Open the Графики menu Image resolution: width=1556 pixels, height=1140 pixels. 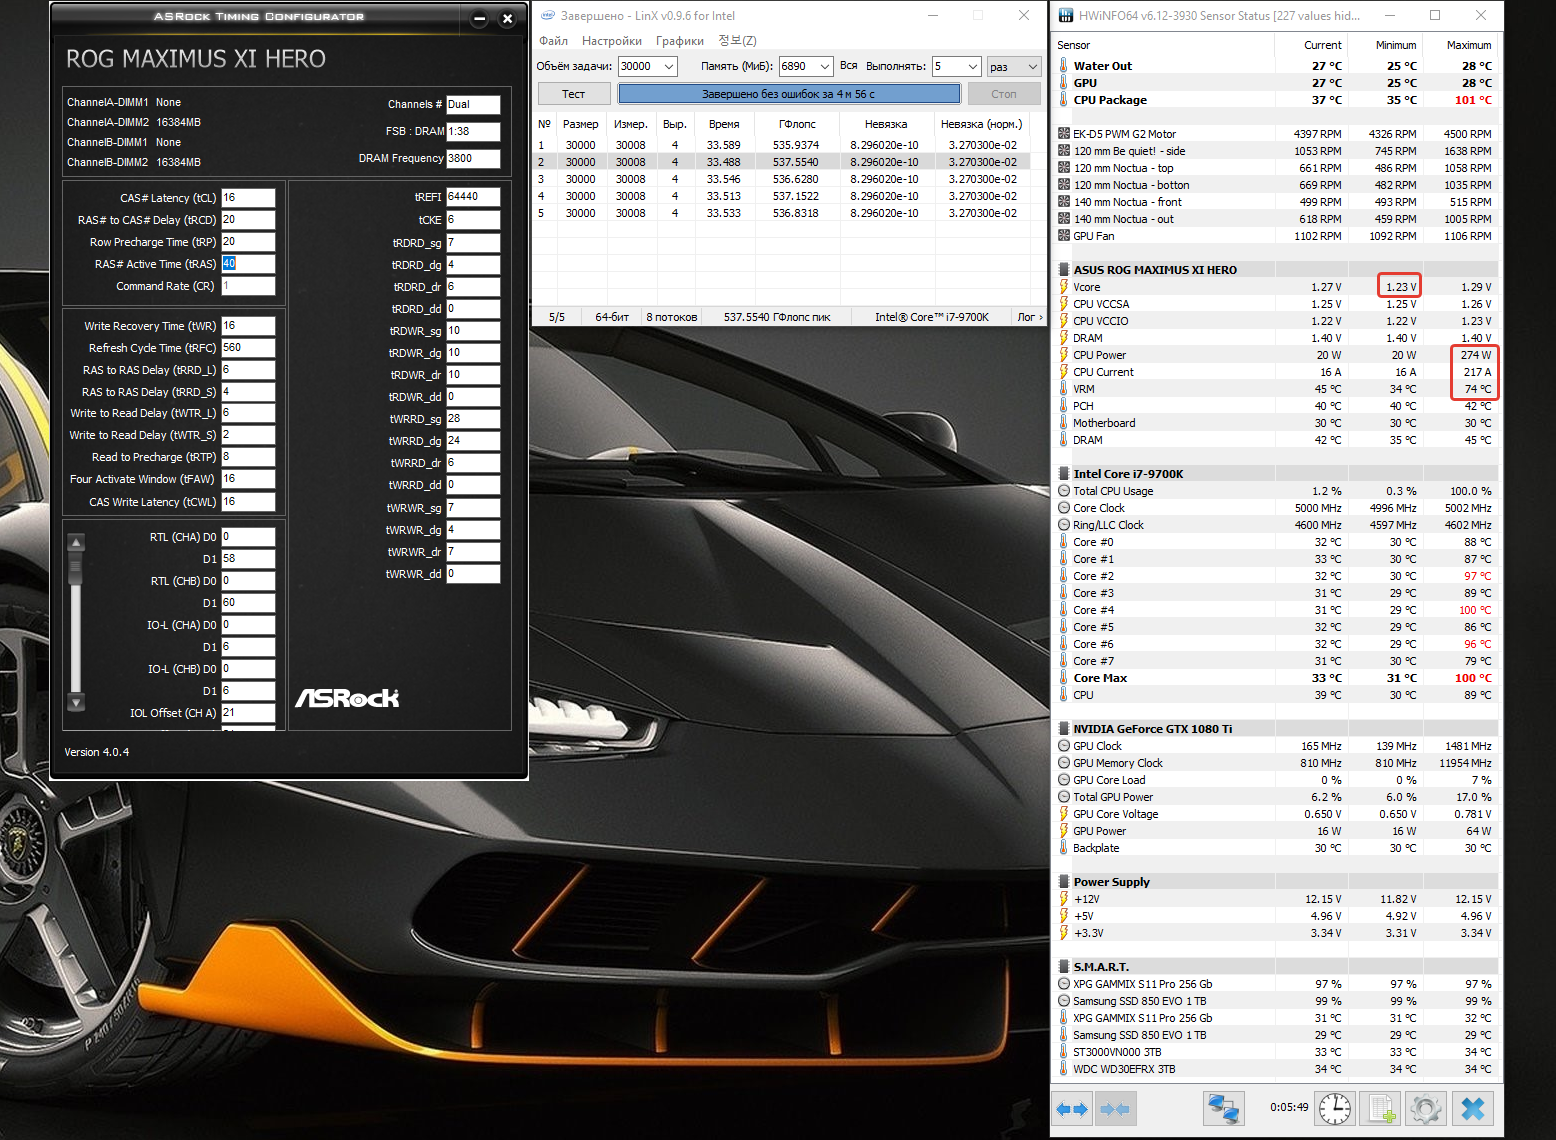(679, 41)
